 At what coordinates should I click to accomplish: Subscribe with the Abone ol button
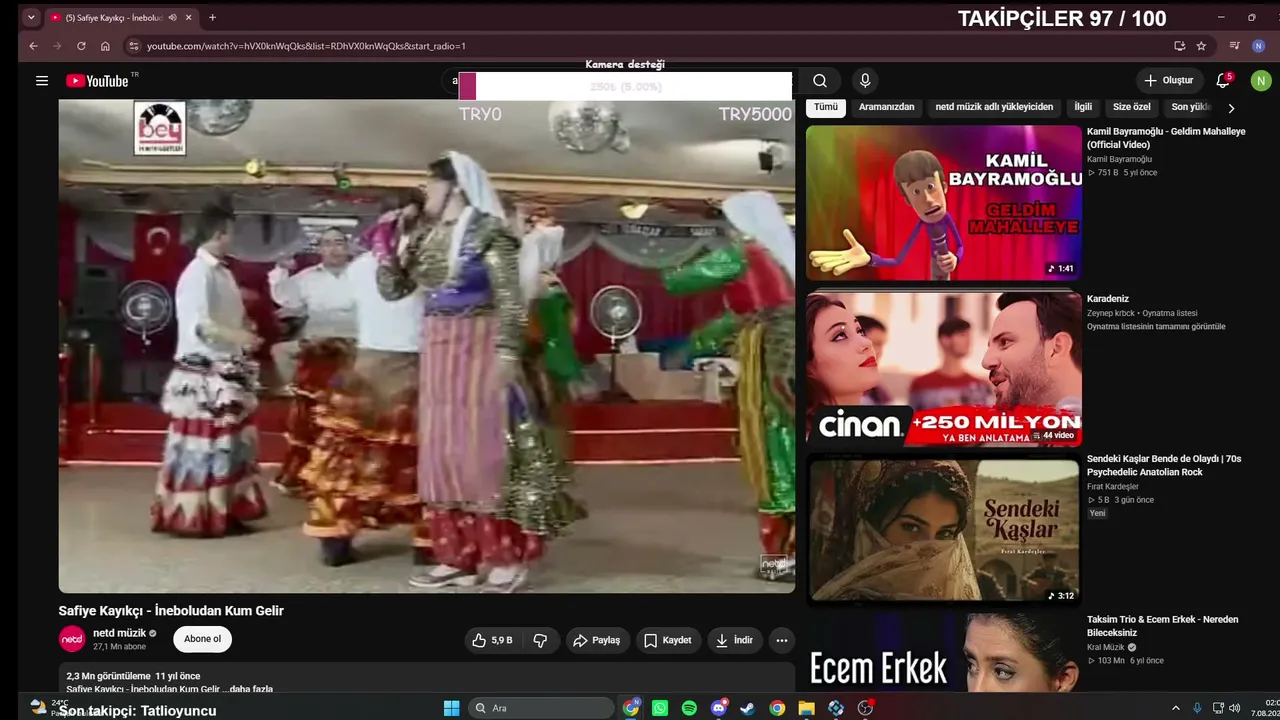[x=203, y=640]
